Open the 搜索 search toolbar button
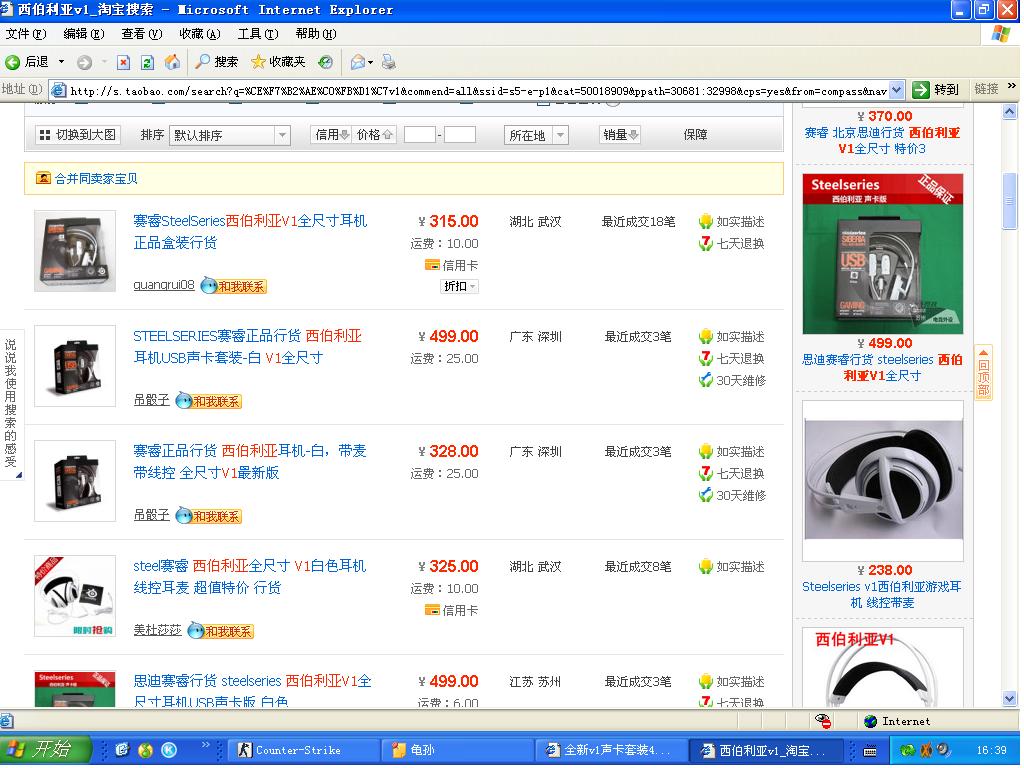The height and width of the screenshot is (768, 1024). coord(217,62)
